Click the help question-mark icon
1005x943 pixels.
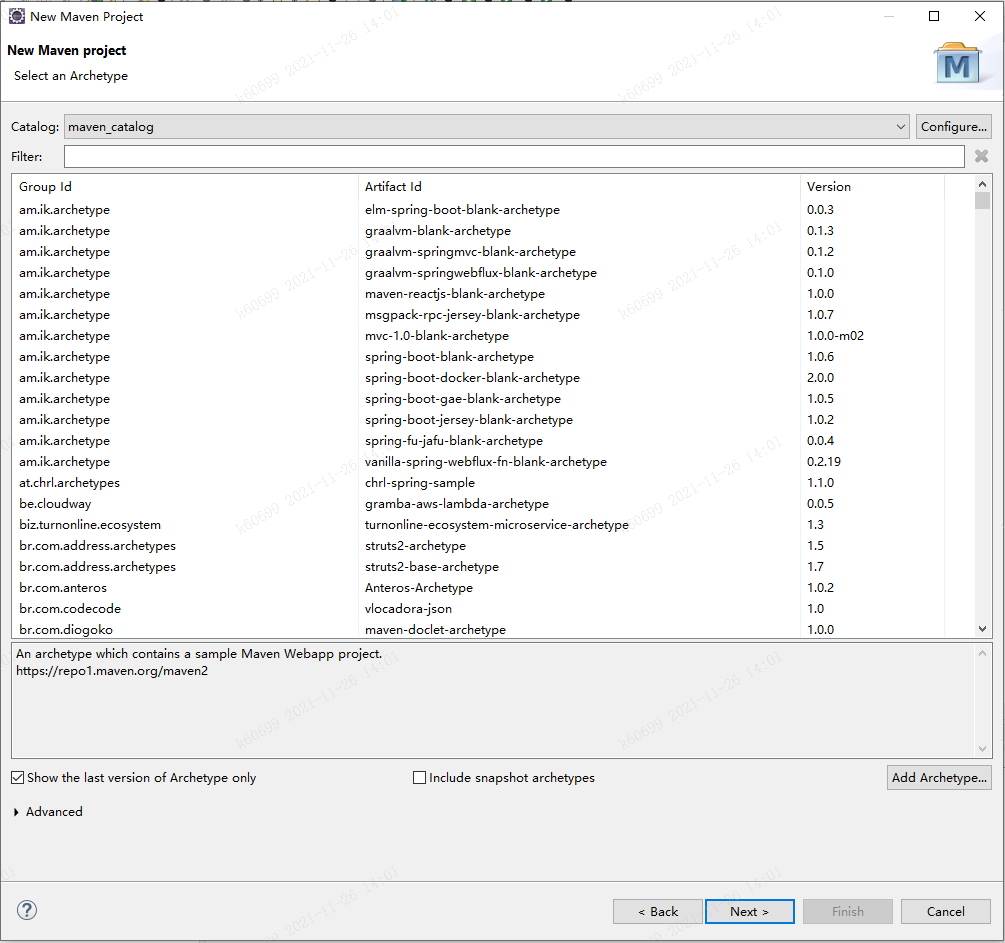pos(26,910)
